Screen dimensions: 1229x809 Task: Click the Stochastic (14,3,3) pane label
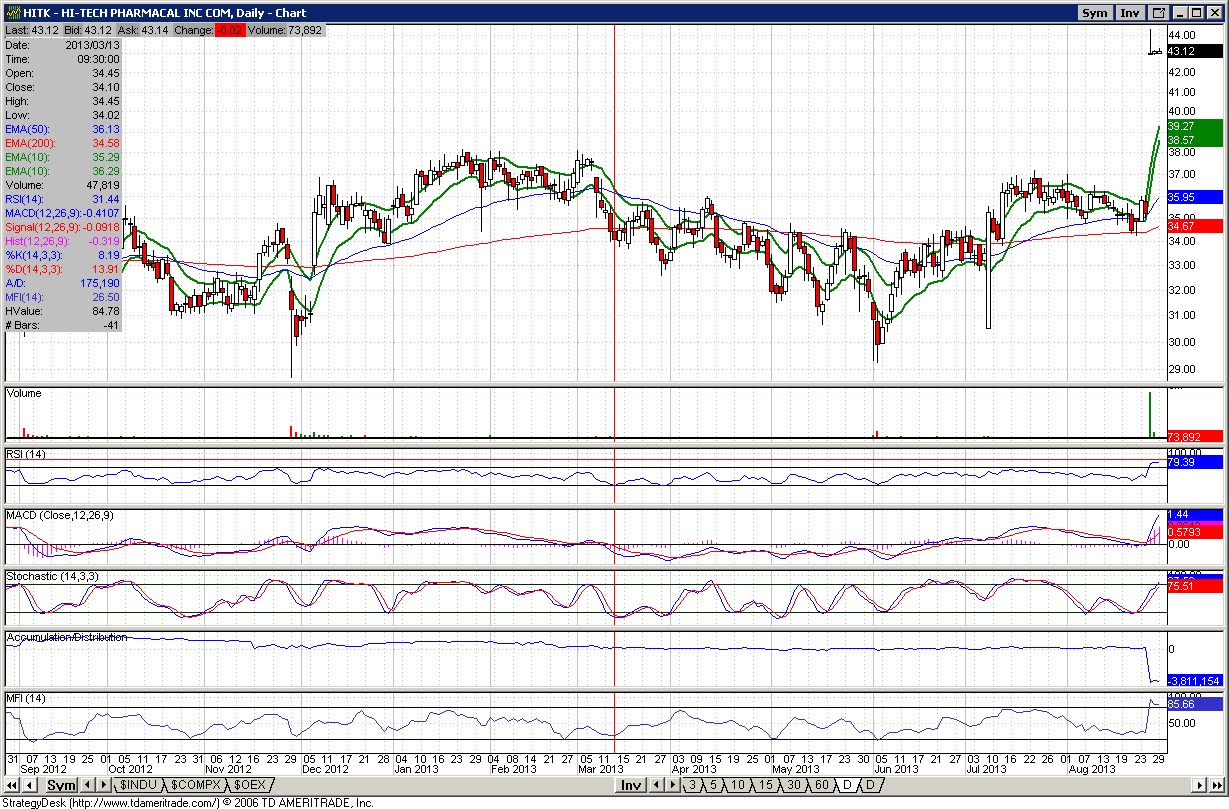[51, 577]
